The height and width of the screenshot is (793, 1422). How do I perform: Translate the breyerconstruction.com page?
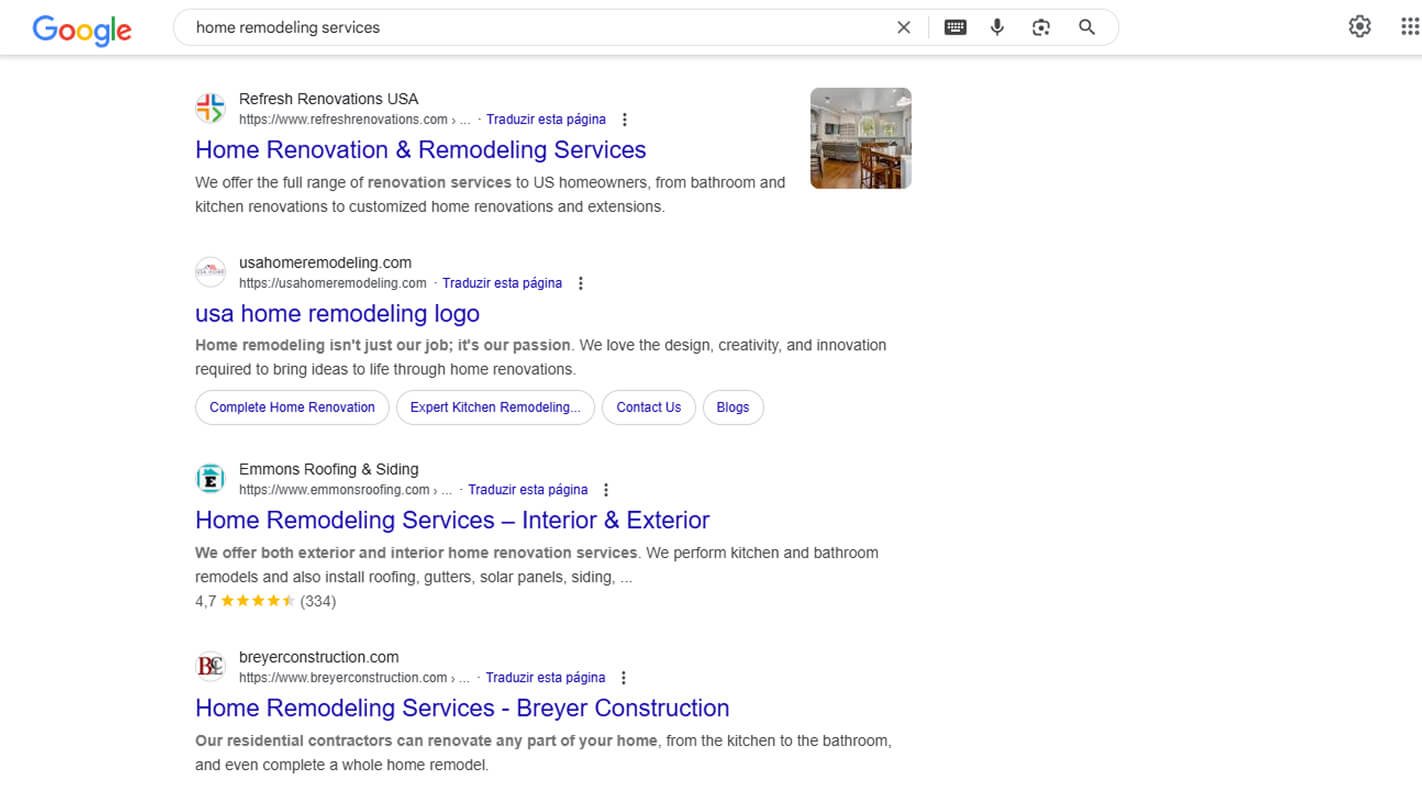point(545,678)
